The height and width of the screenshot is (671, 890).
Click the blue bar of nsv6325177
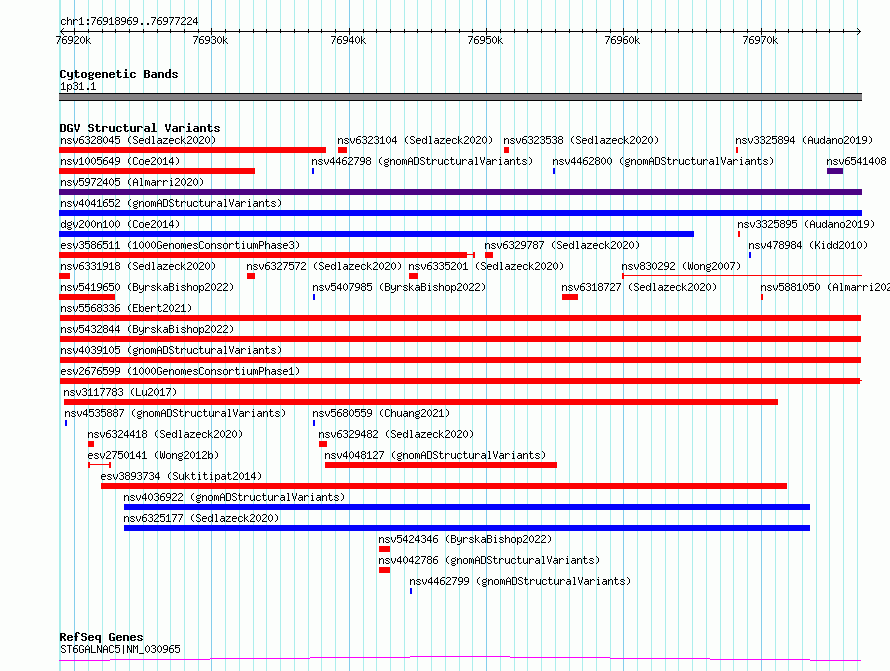coord(467,528)
